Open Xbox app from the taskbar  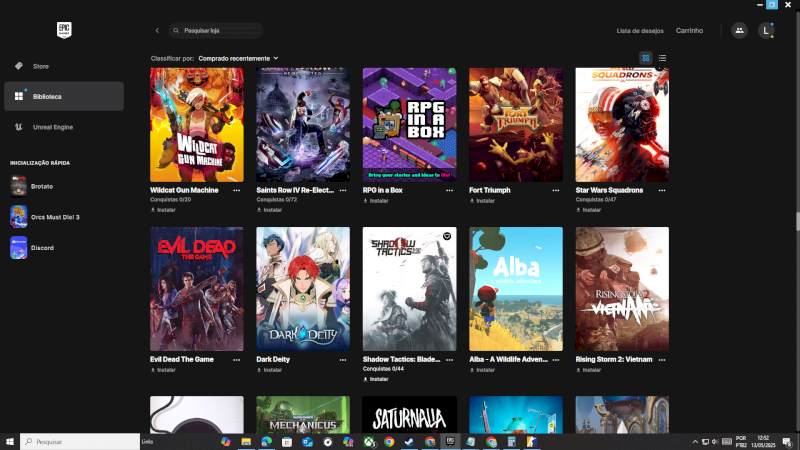[369, 442]
